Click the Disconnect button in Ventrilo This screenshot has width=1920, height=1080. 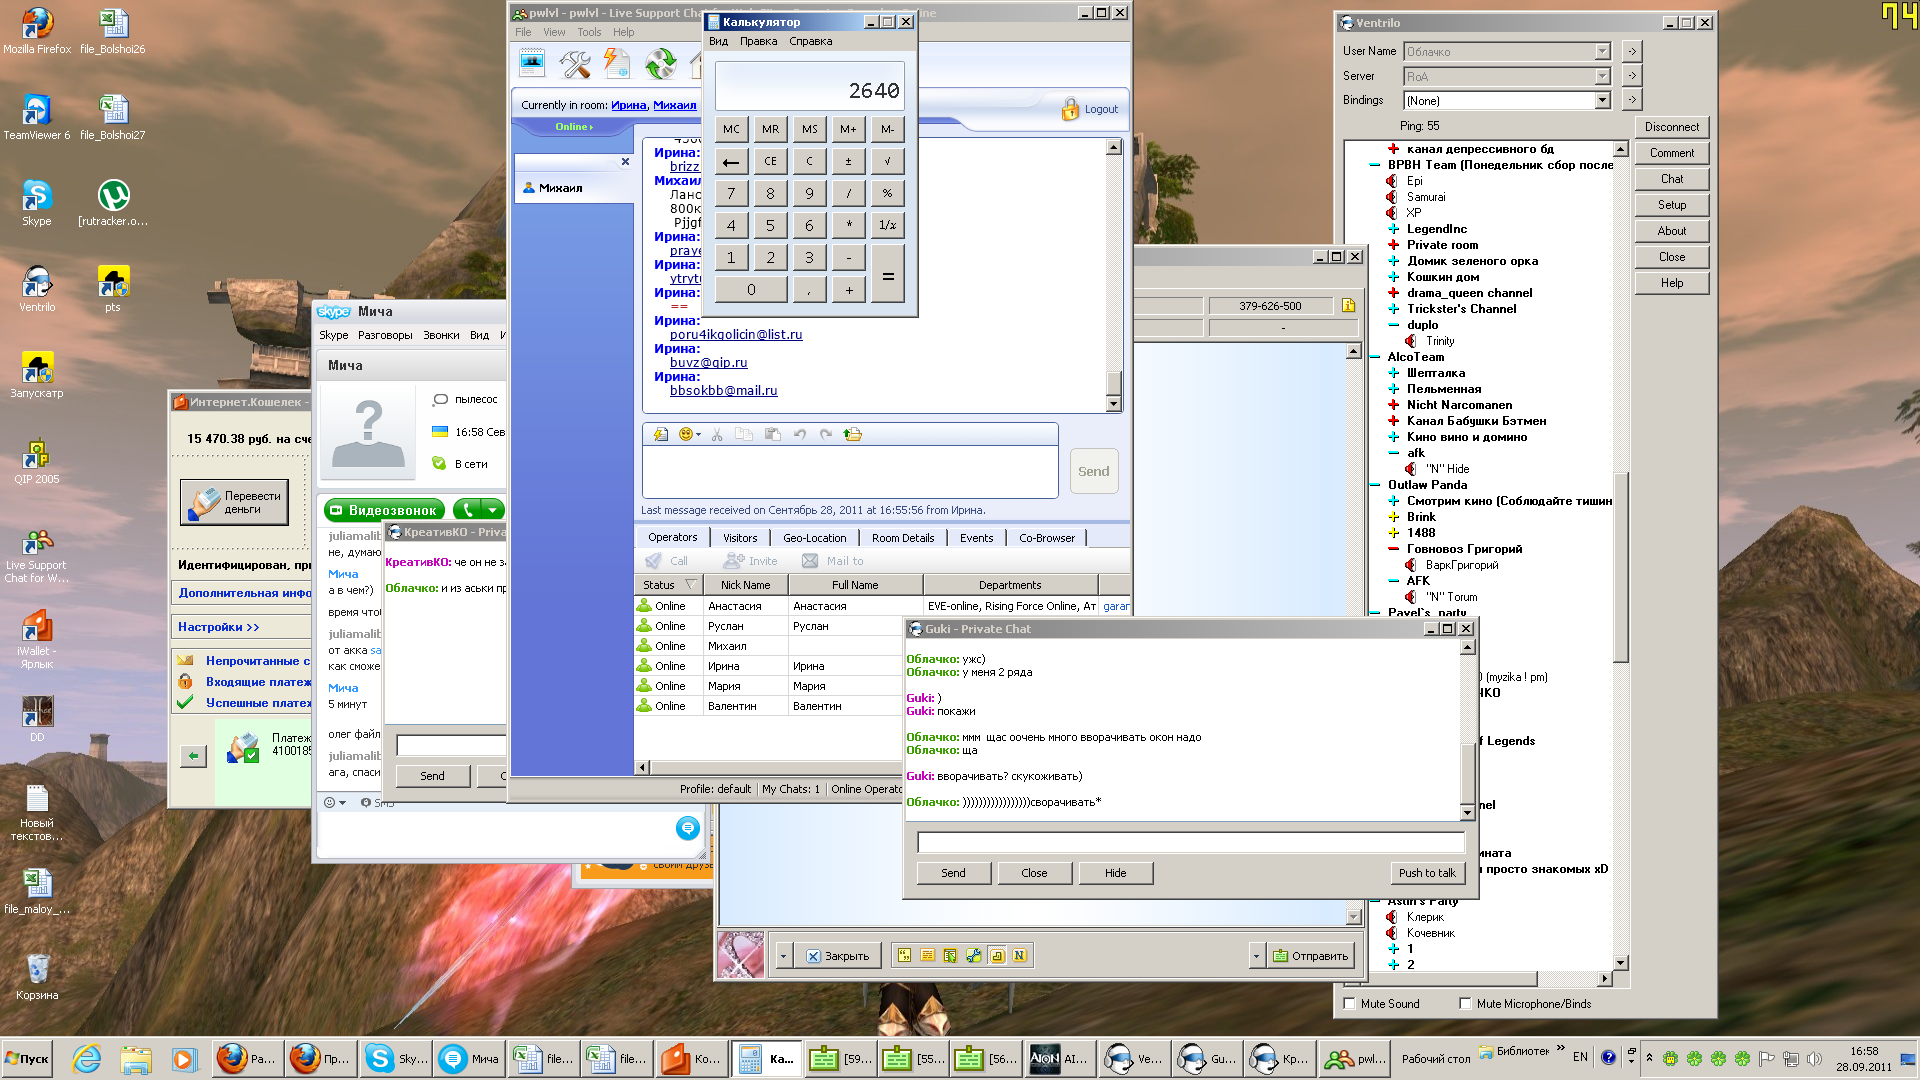(1672, 127)
